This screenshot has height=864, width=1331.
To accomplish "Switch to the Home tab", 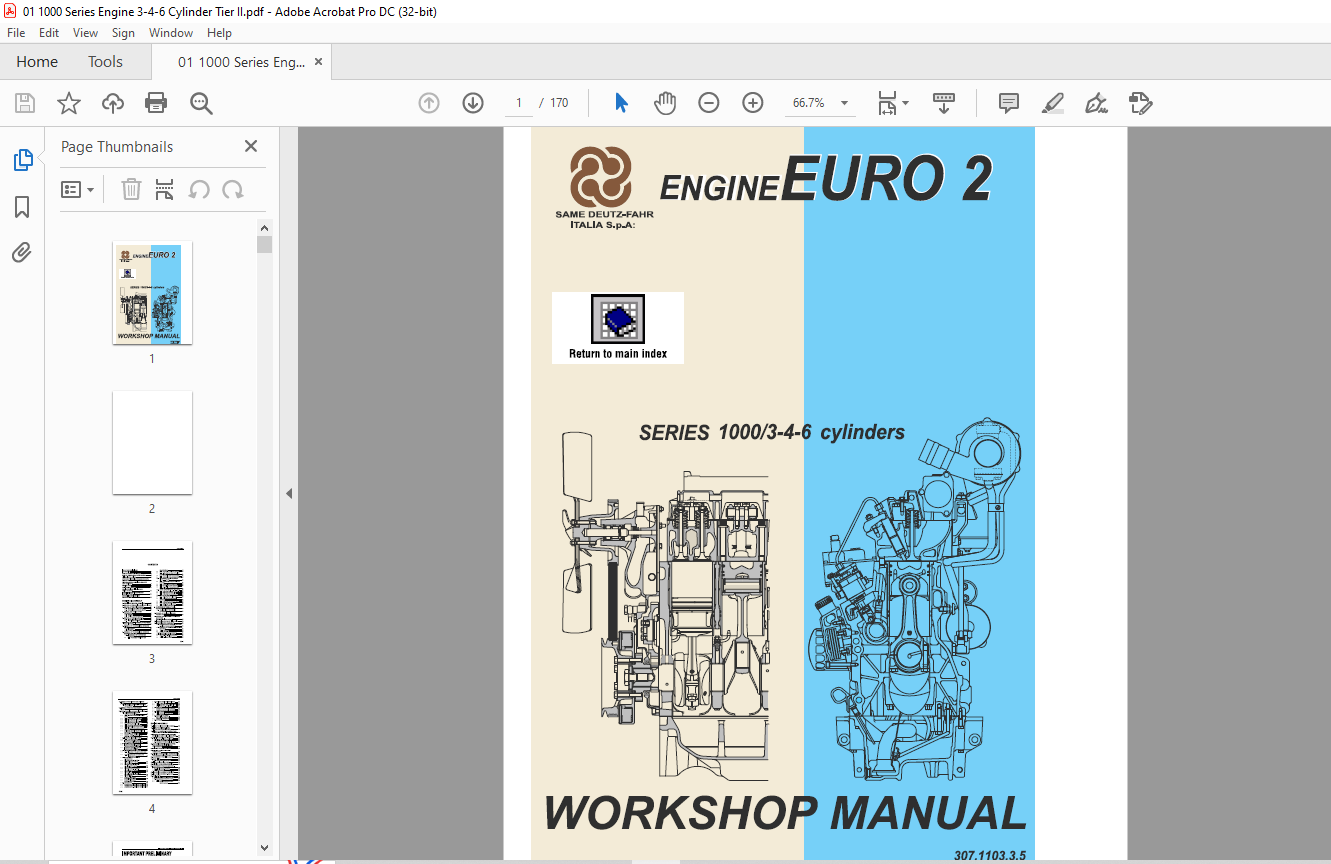I will click(x=37, y=62).
